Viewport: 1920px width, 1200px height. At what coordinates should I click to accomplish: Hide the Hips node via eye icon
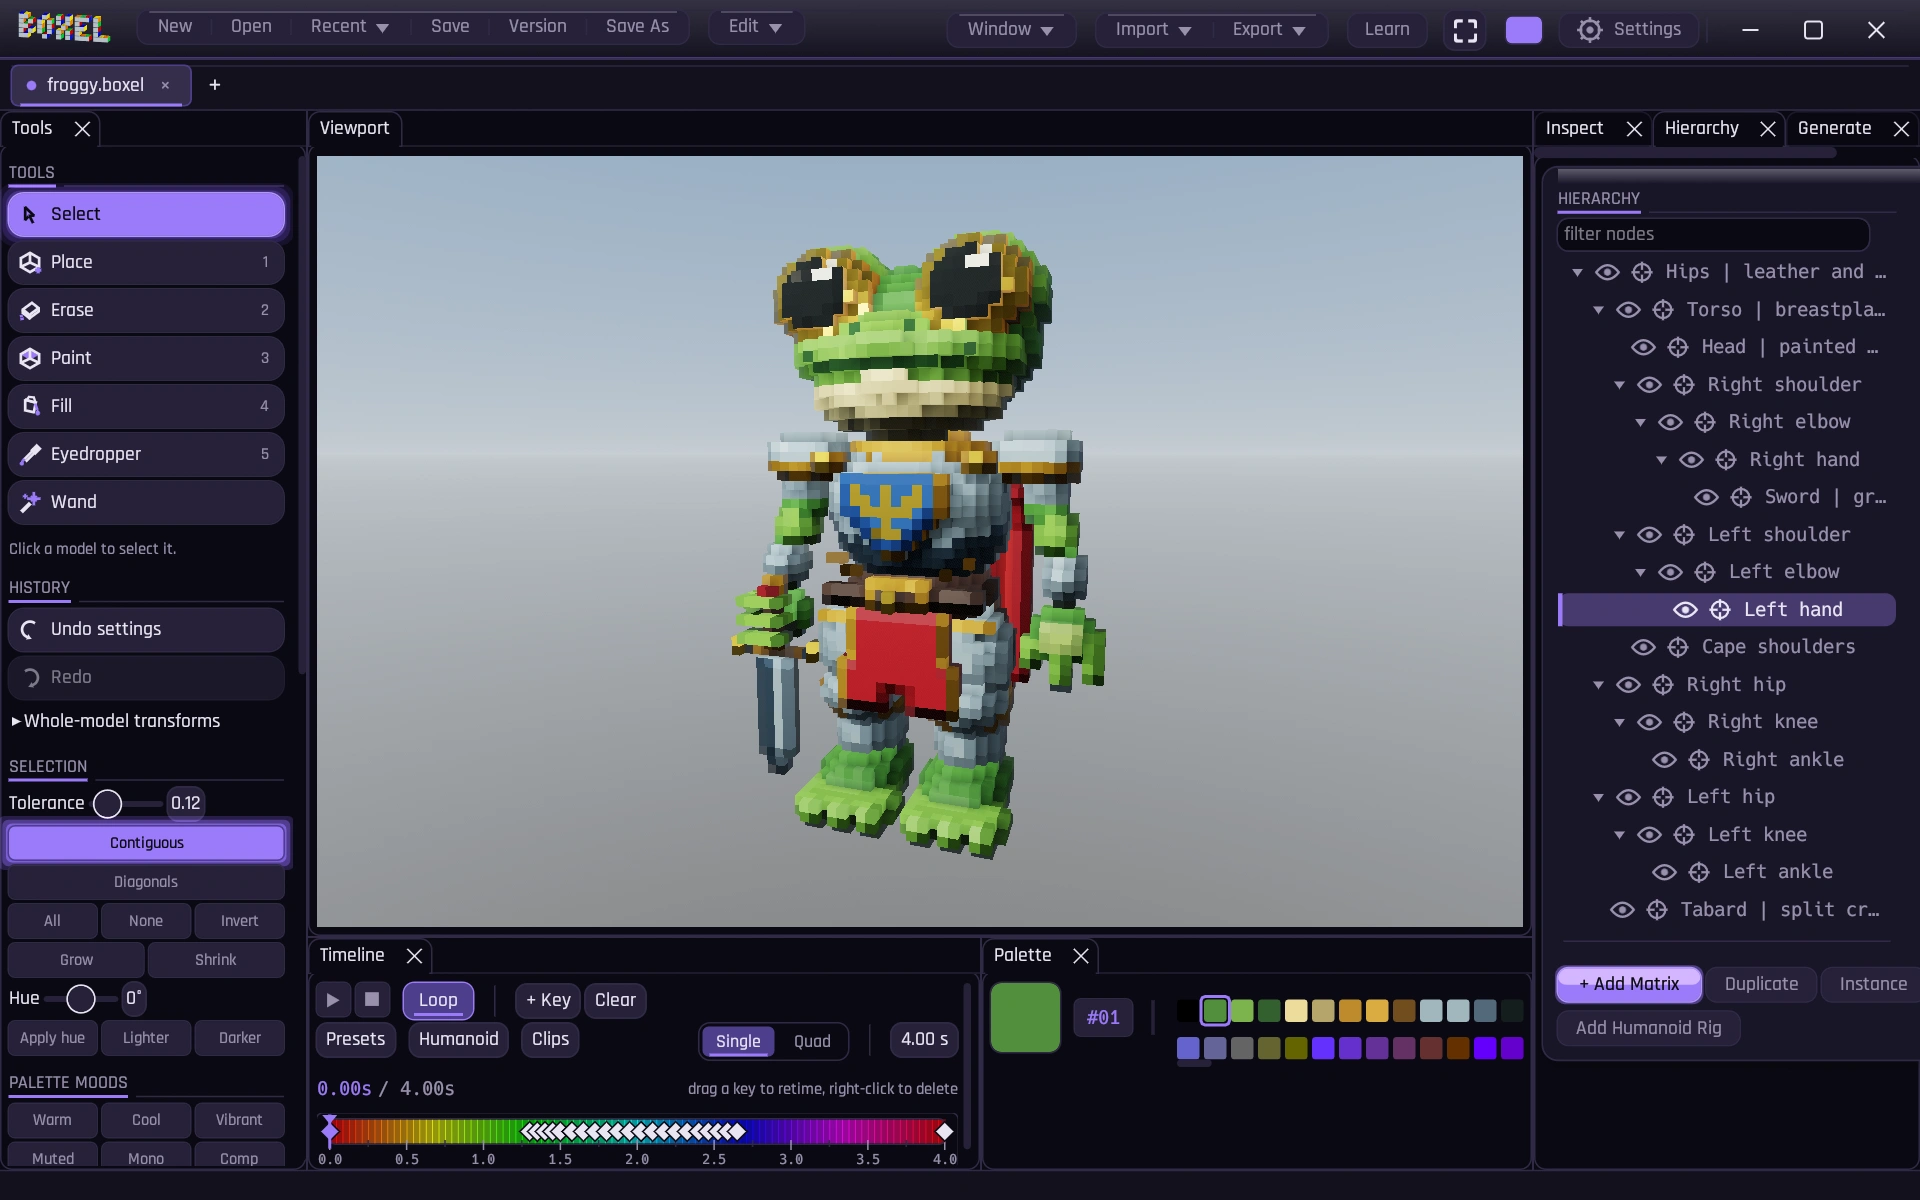pyautogui.click(x=1607, y=272)
